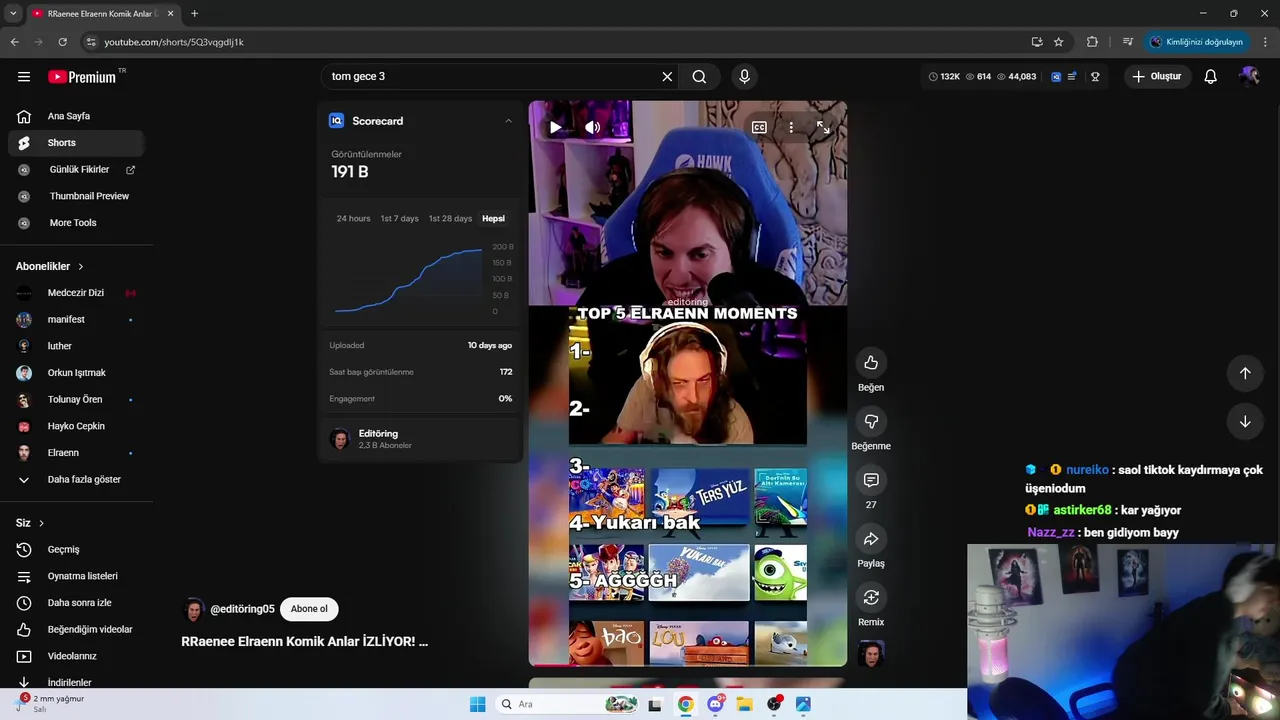The height and width of the screenshot is (720, 1280).
Task: Open More Tools in sidebar
Action: coord(76,223)
